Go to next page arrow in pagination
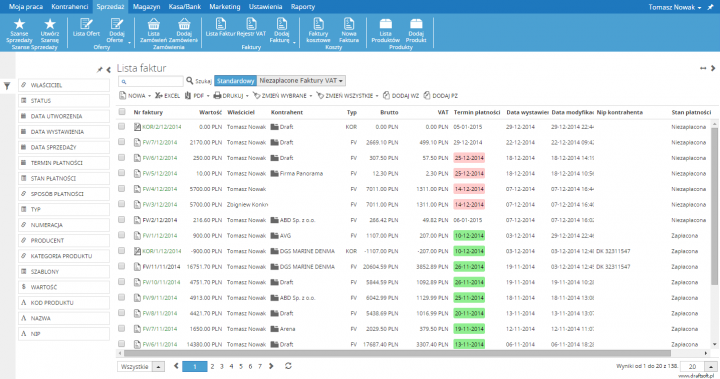 (x=271, y=366)
